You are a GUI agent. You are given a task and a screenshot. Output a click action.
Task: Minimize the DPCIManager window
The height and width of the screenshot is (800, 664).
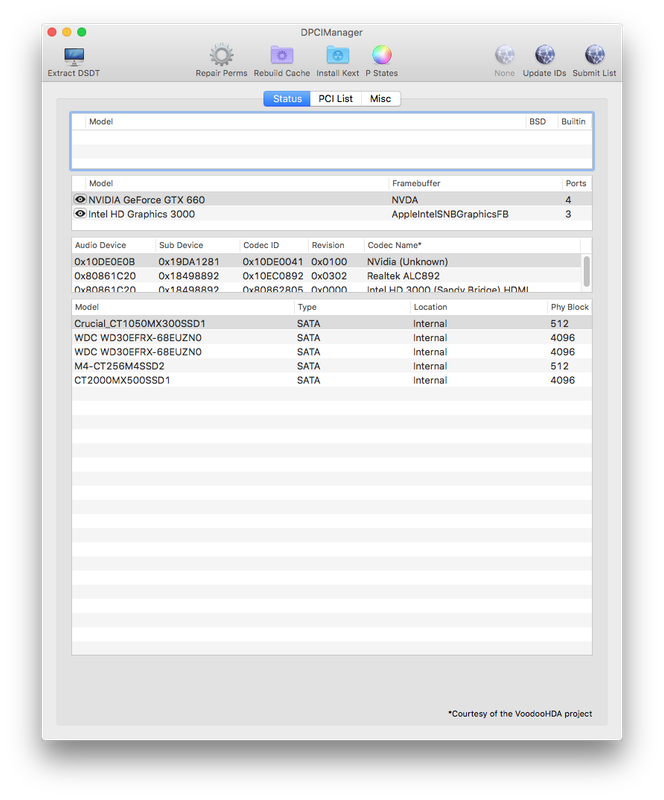coord(67,32)
